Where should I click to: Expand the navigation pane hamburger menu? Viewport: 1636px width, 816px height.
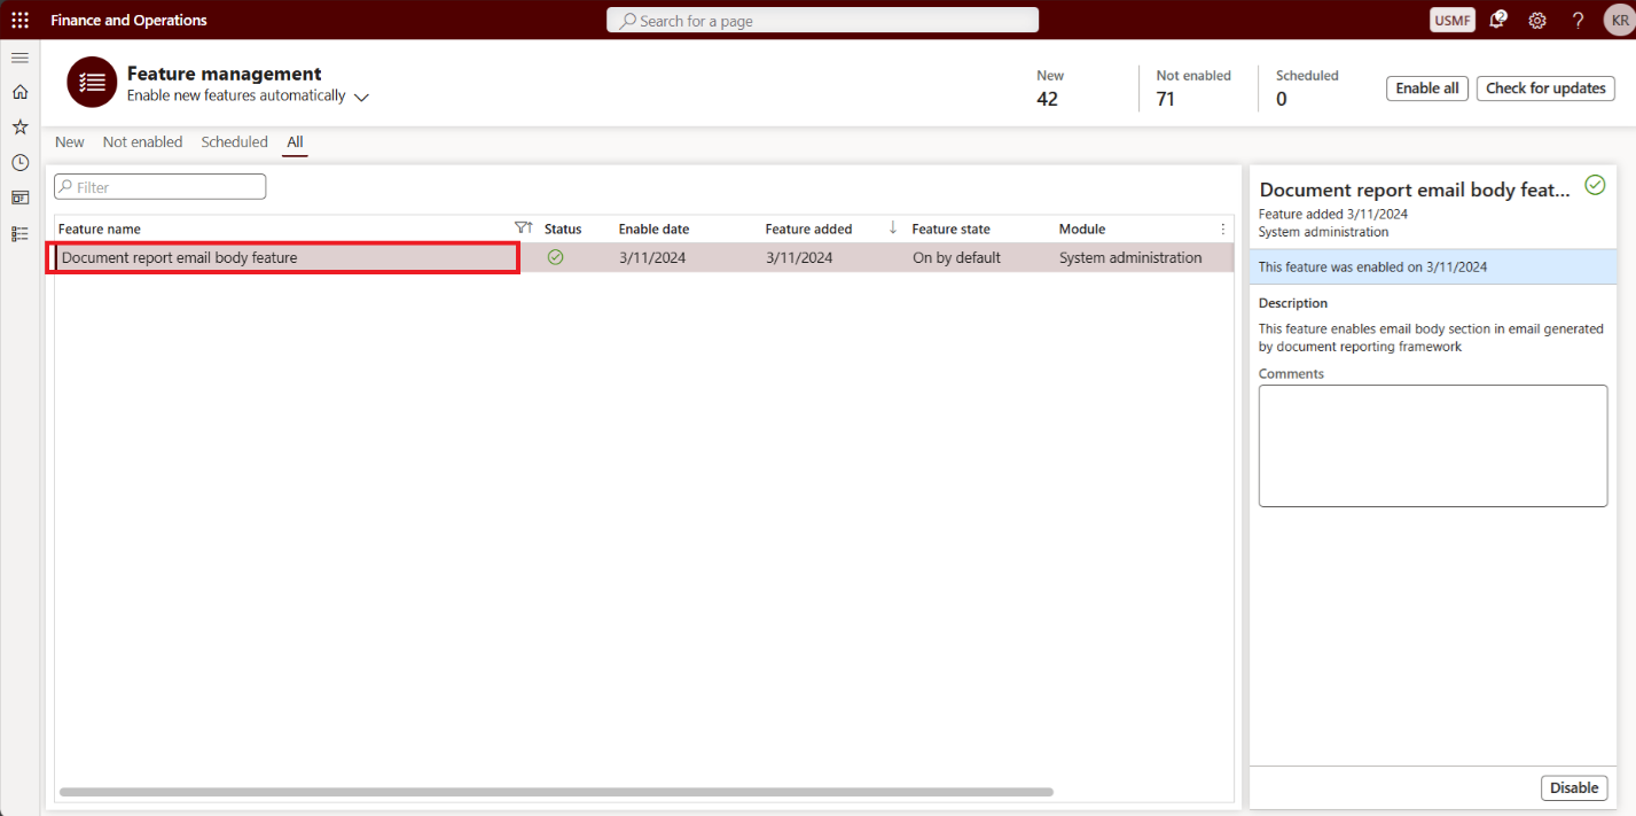(x=20, y=58)
